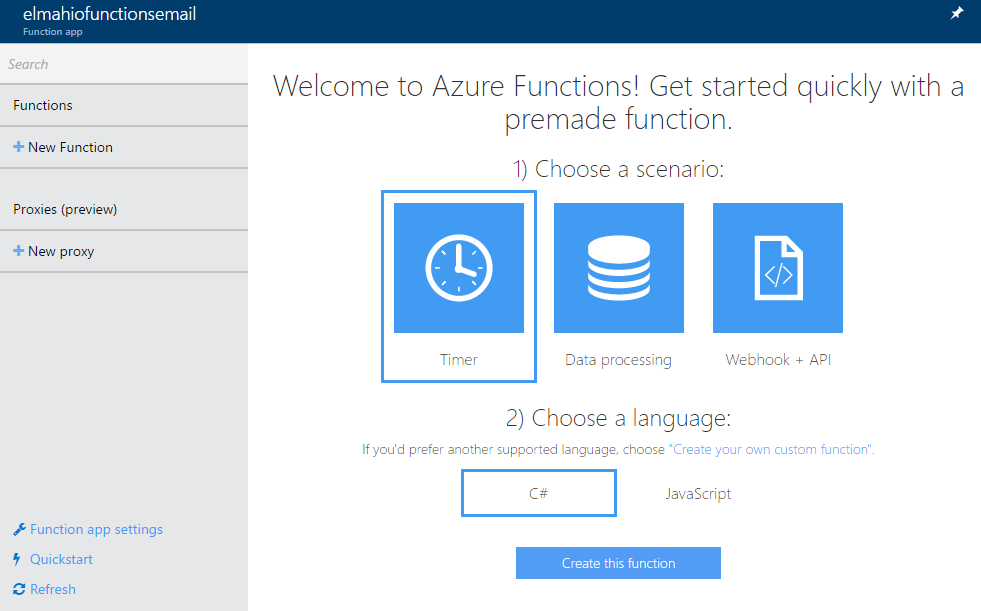Select JavaScript as the language
This screenshot has width=981, height=611.
click(x=698, y=493)
